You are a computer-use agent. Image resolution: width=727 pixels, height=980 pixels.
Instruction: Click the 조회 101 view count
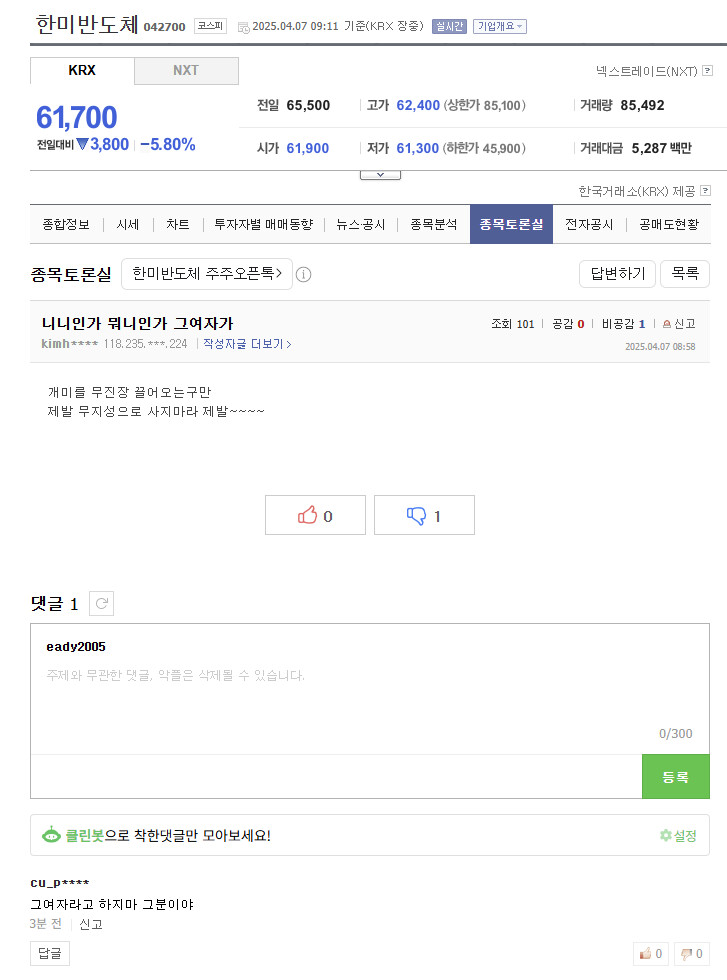513,324
